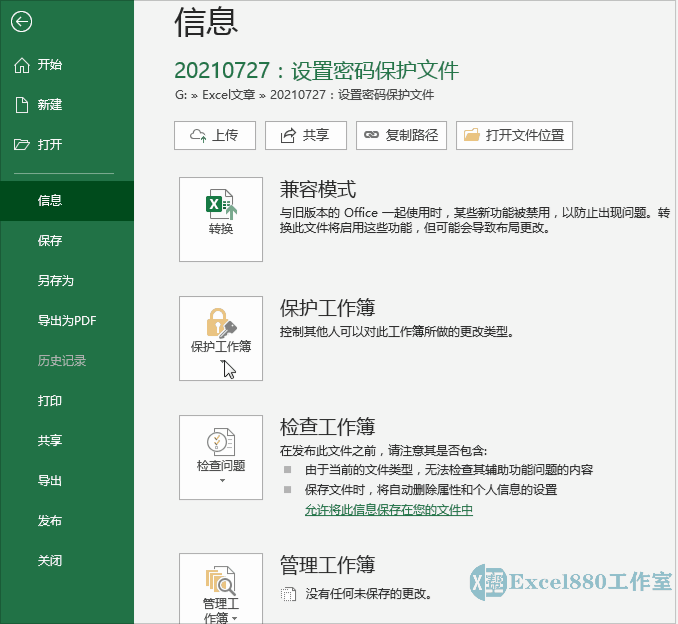Click the documents with magnifier icon
The width and height of the screenshot is (678, 624).
point(221,581)
